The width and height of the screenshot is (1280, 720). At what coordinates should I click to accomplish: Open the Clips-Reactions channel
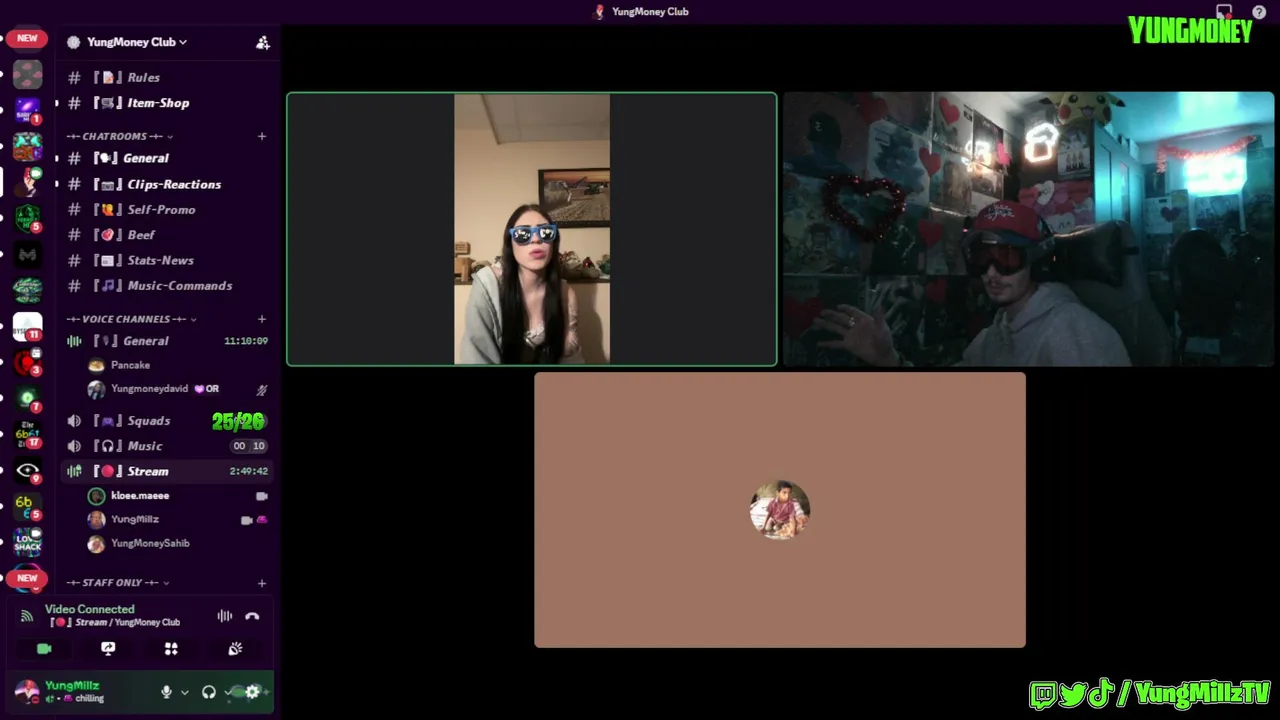tap(165, 184)
